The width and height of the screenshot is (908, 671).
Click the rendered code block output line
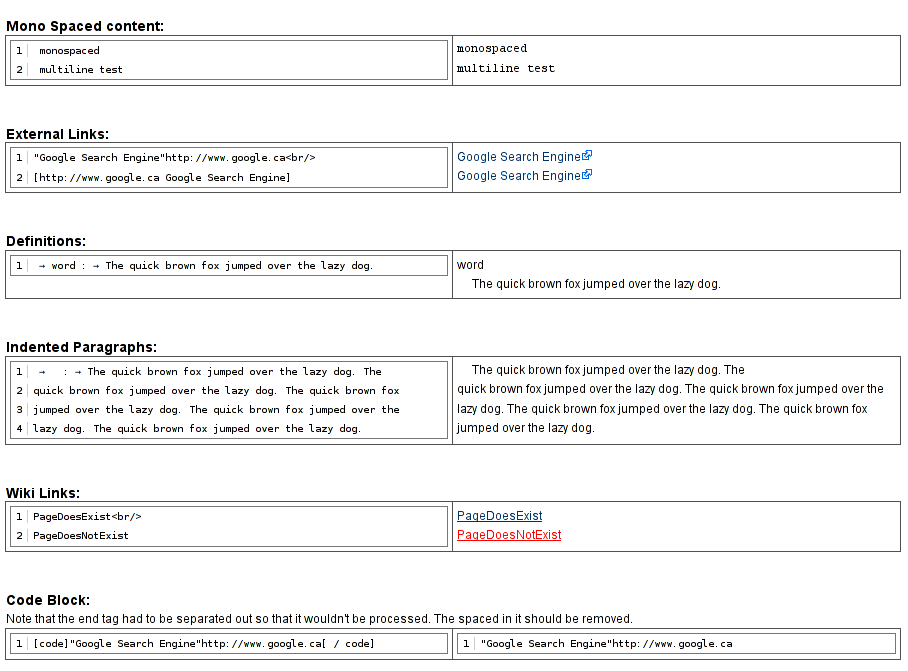tap(606, 644)
